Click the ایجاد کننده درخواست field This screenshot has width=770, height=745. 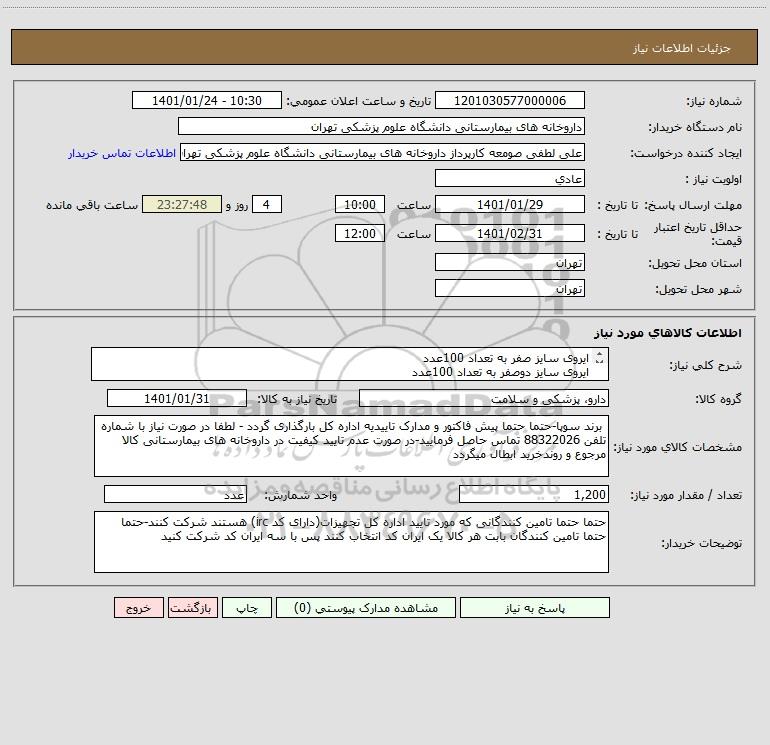[x=382, y=153]
